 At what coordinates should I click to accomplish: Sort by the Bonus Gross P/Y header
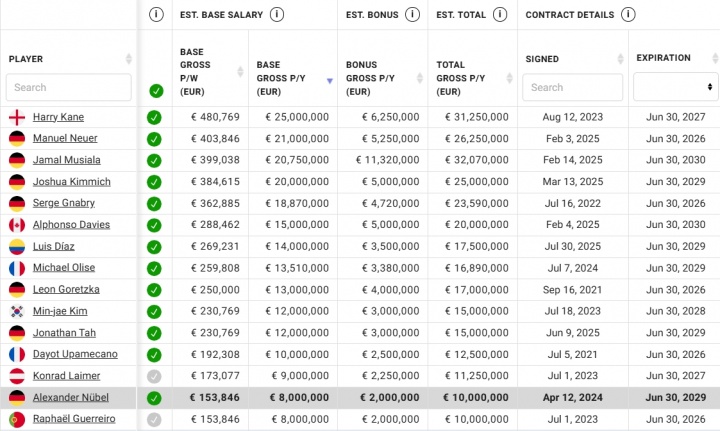coord(420,71)
